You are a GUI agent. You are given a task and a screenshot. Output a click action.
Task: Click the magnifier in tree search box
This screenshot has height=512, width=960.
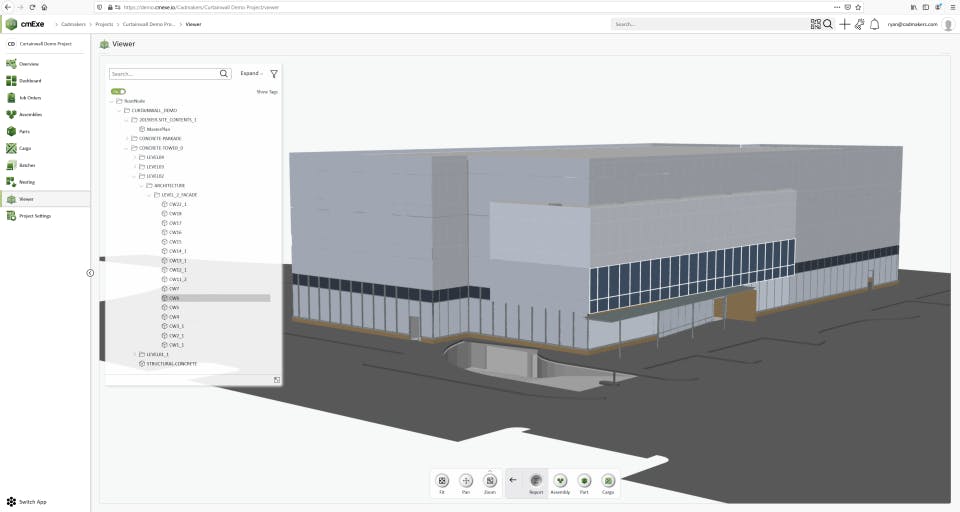pos(223,73)
